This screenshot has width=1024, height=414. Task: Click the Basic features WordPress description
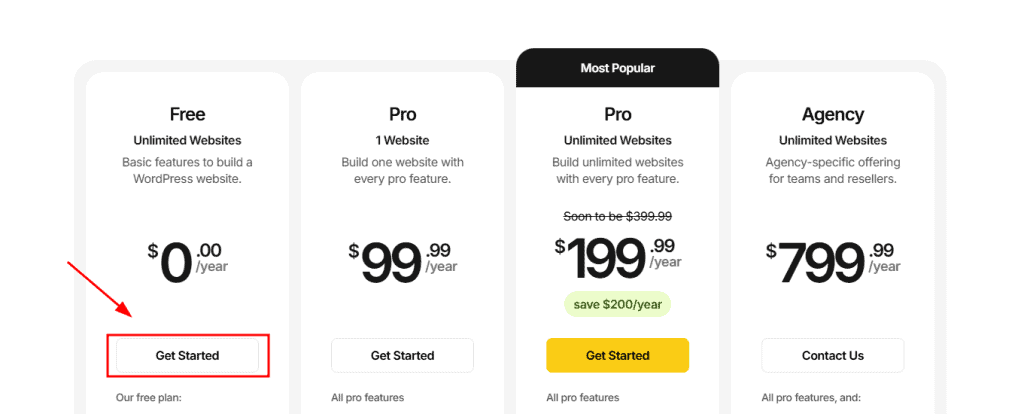point(187,170)
